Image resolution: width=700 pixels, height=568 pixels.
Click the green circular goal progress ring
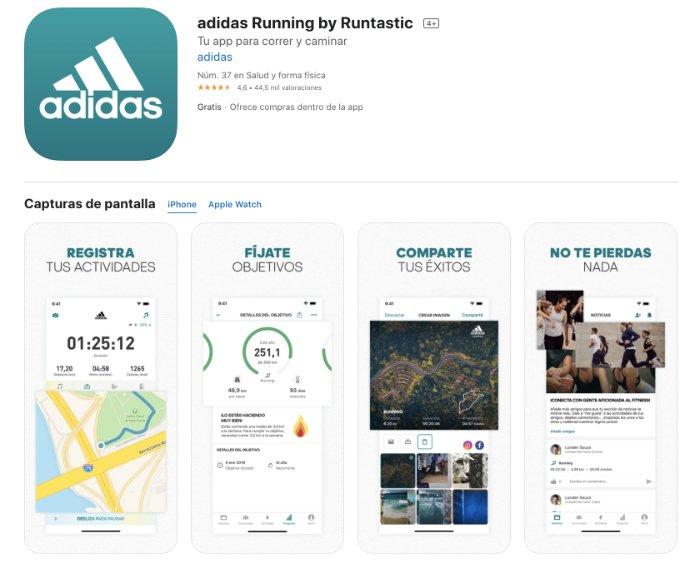(x=267, y=352)
